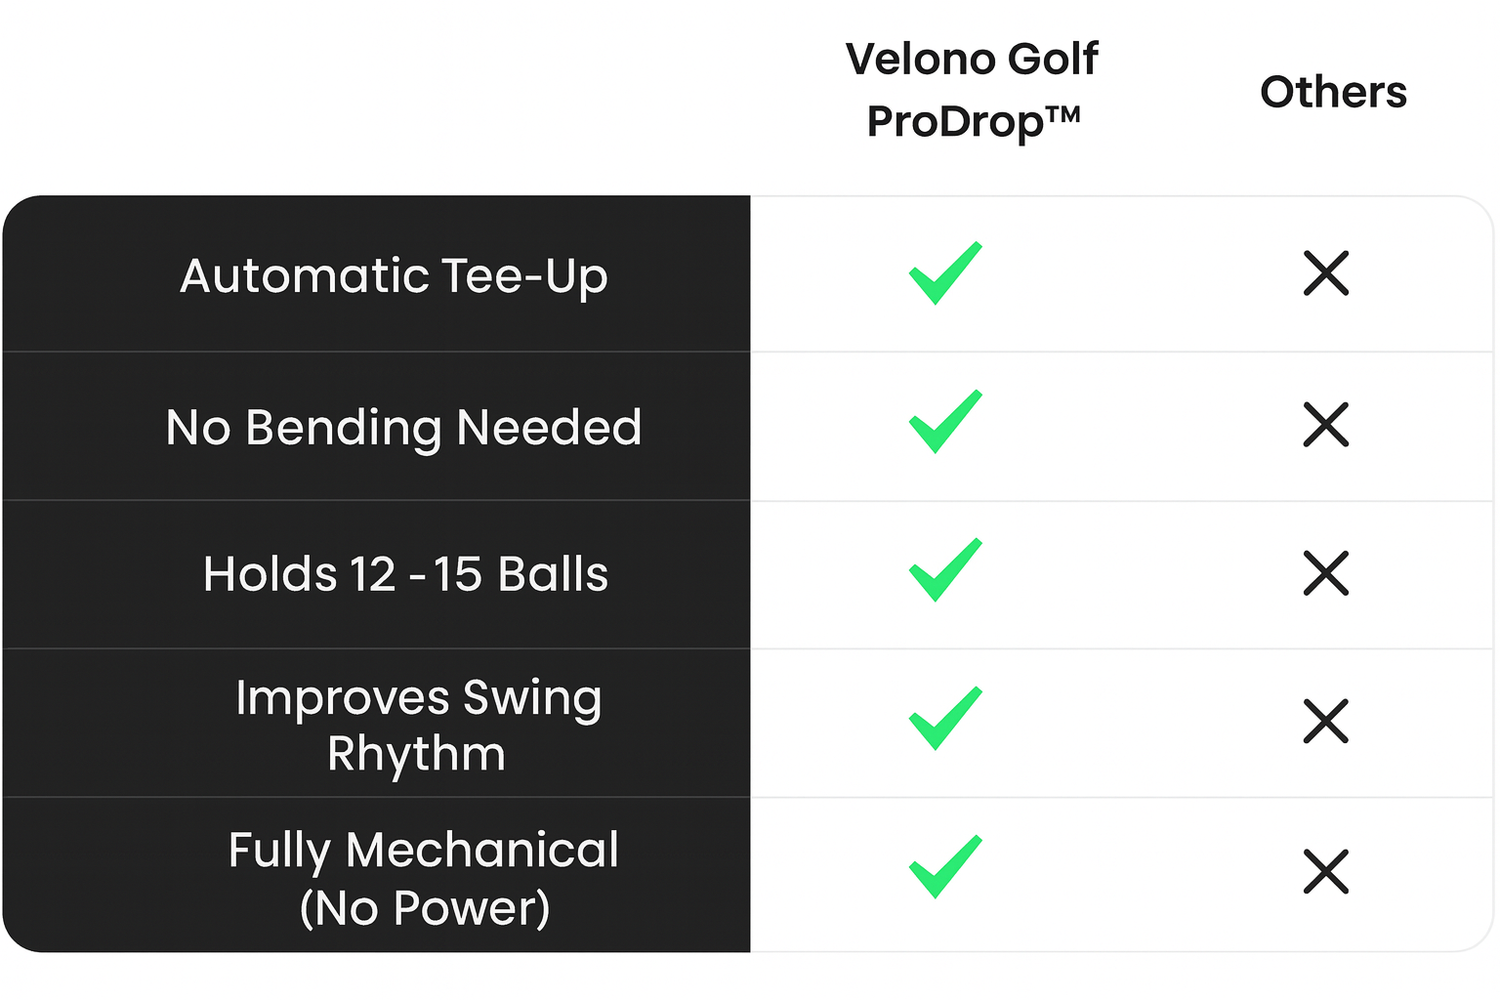Click the Velono Golf ProDrop™ column header

coord(972,90)
